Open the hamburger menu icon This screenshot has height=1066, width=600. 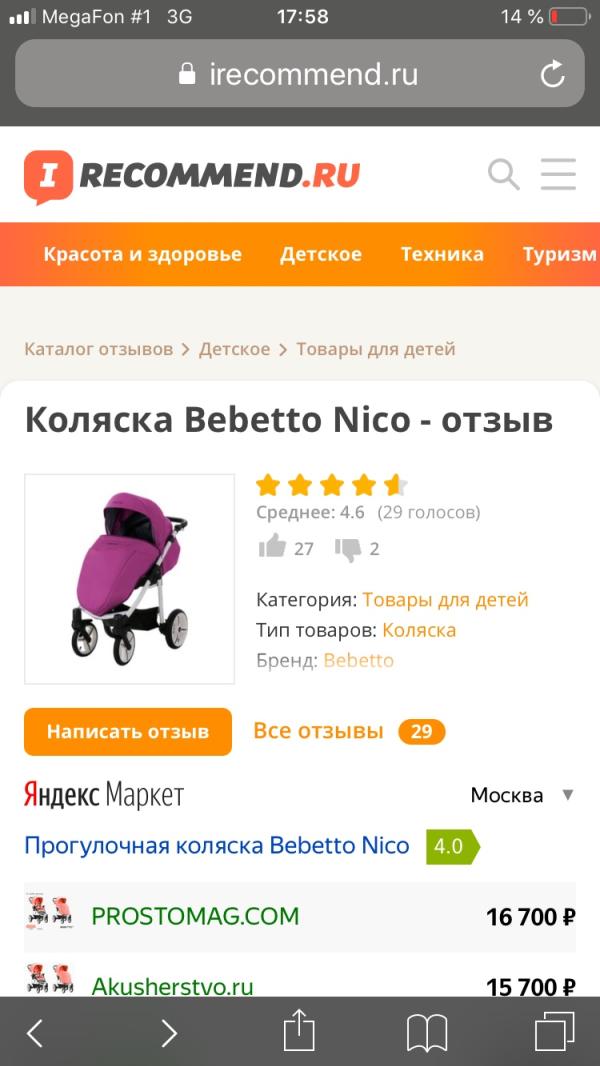(559, 175)
